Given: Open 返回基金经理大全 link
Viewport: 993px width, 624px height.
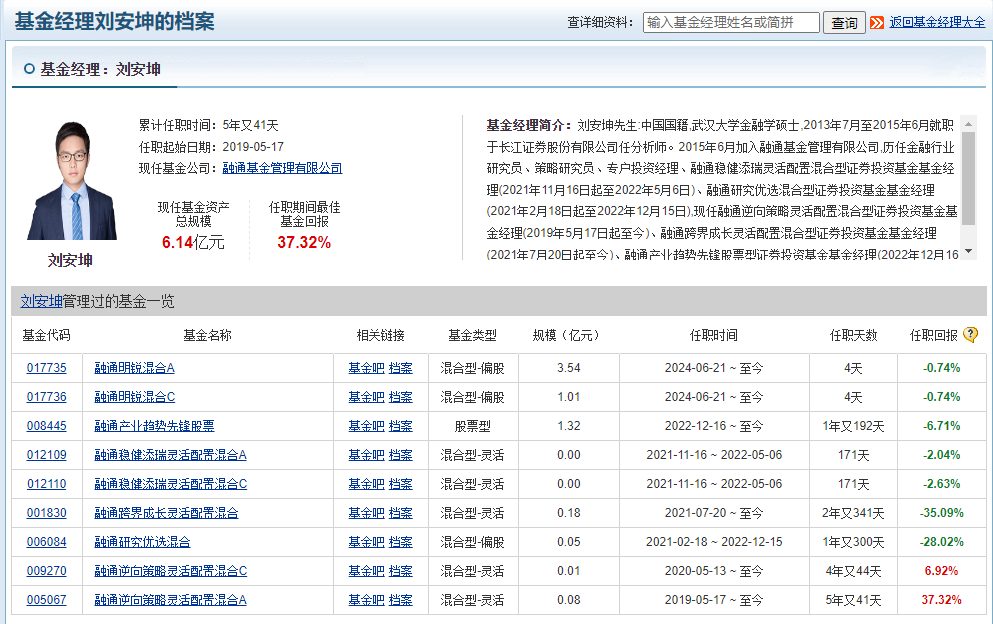Looking at the screenshot, I should [937, 22].
